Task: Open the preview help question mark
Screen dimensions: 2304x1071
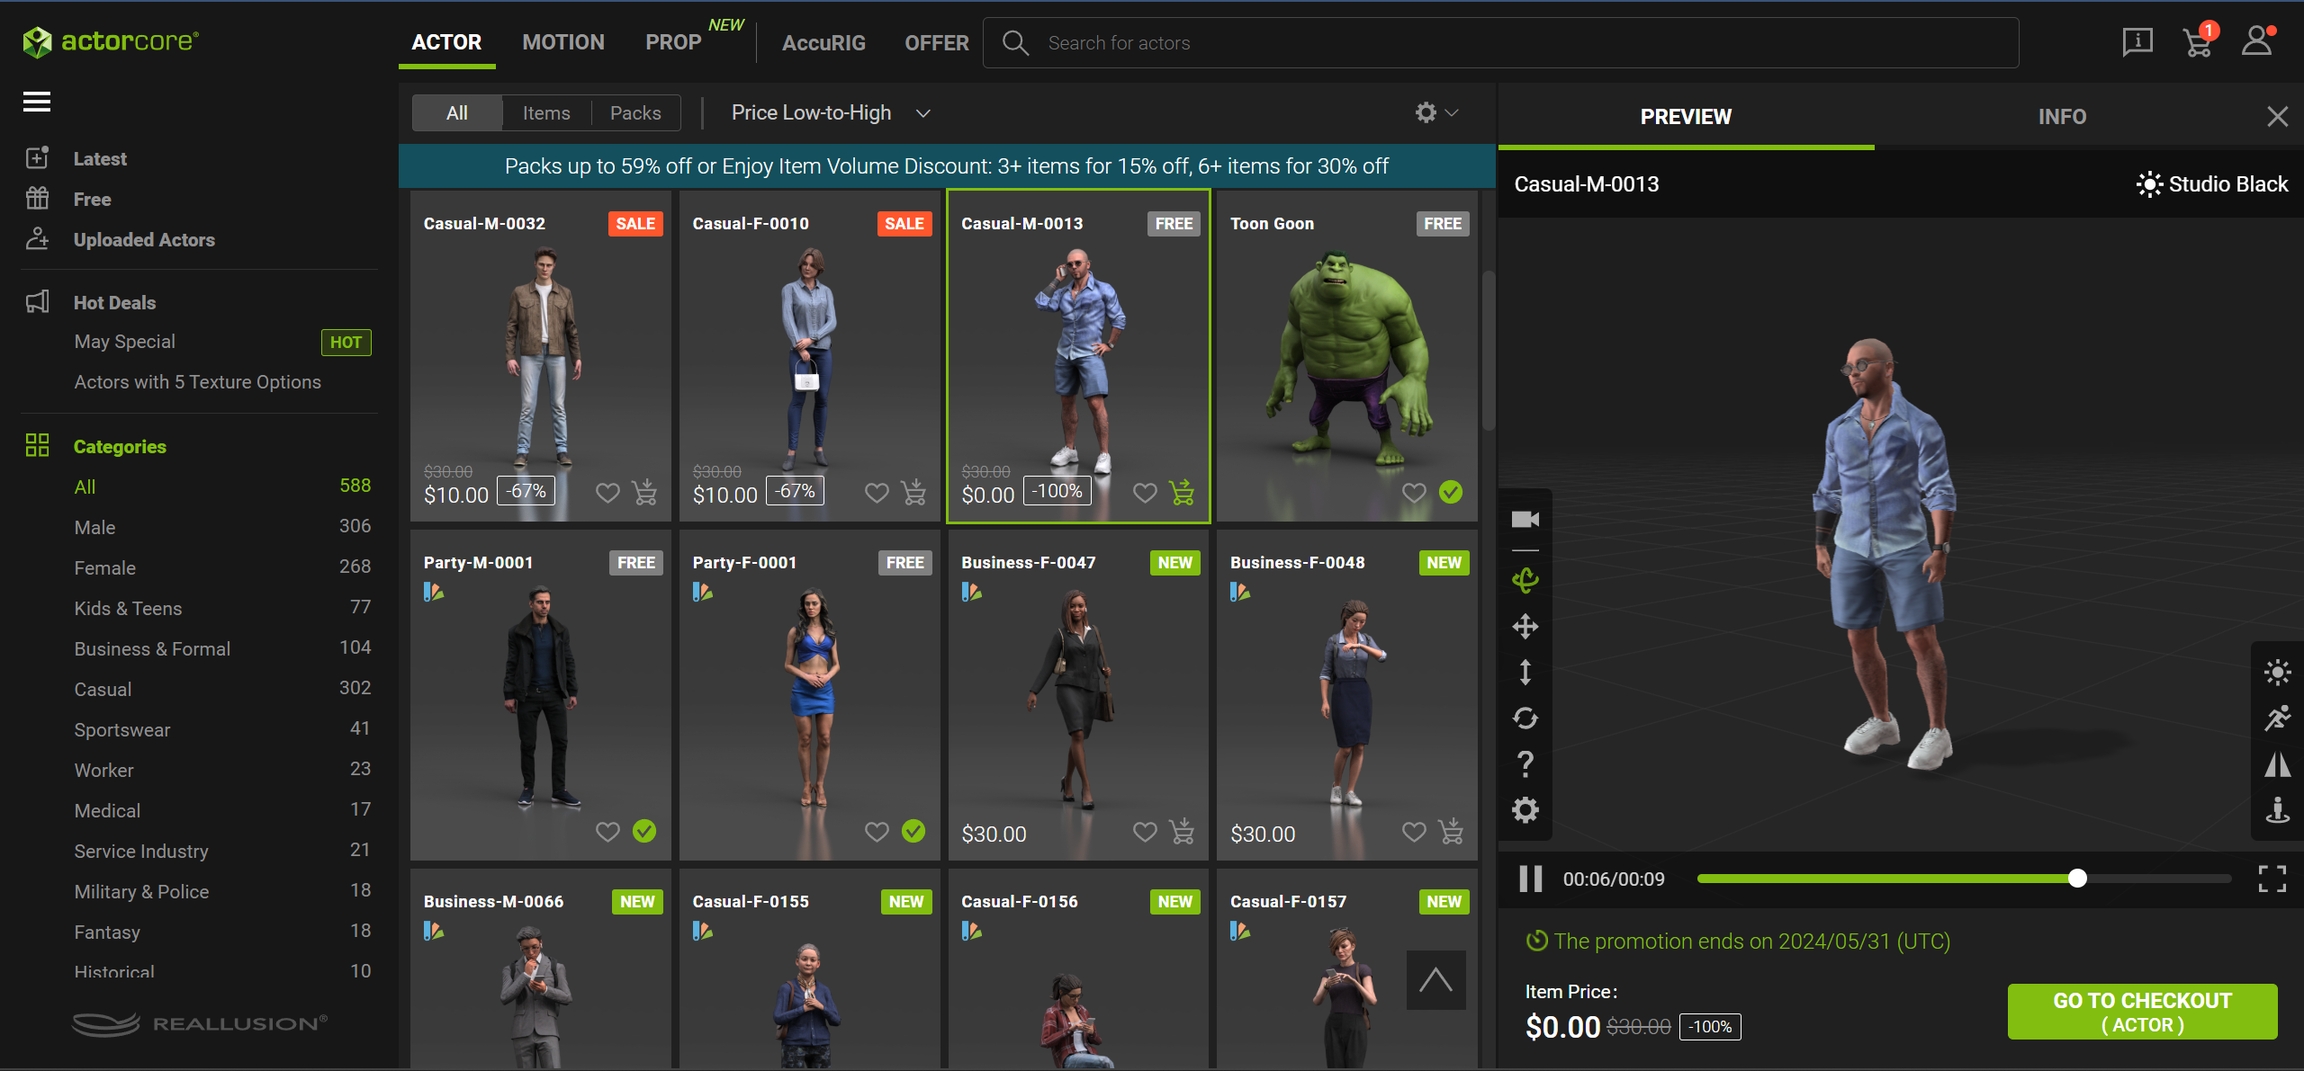Action: (1525, 764)
